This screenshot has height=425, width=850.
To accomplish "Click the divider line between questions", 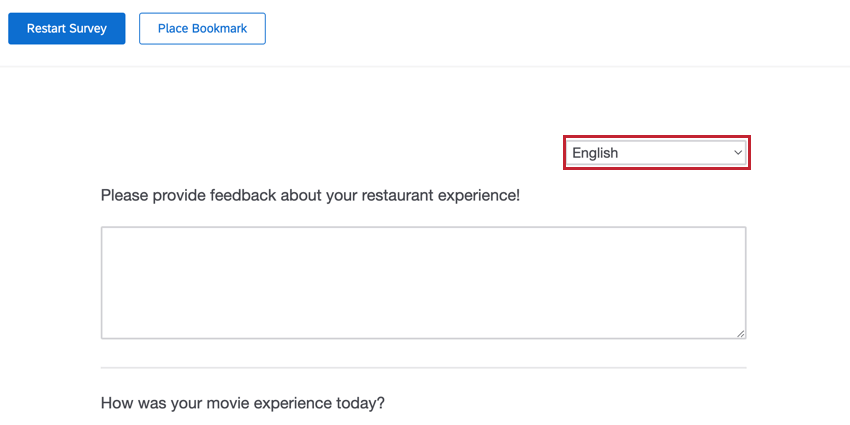I will pos(423,368).
